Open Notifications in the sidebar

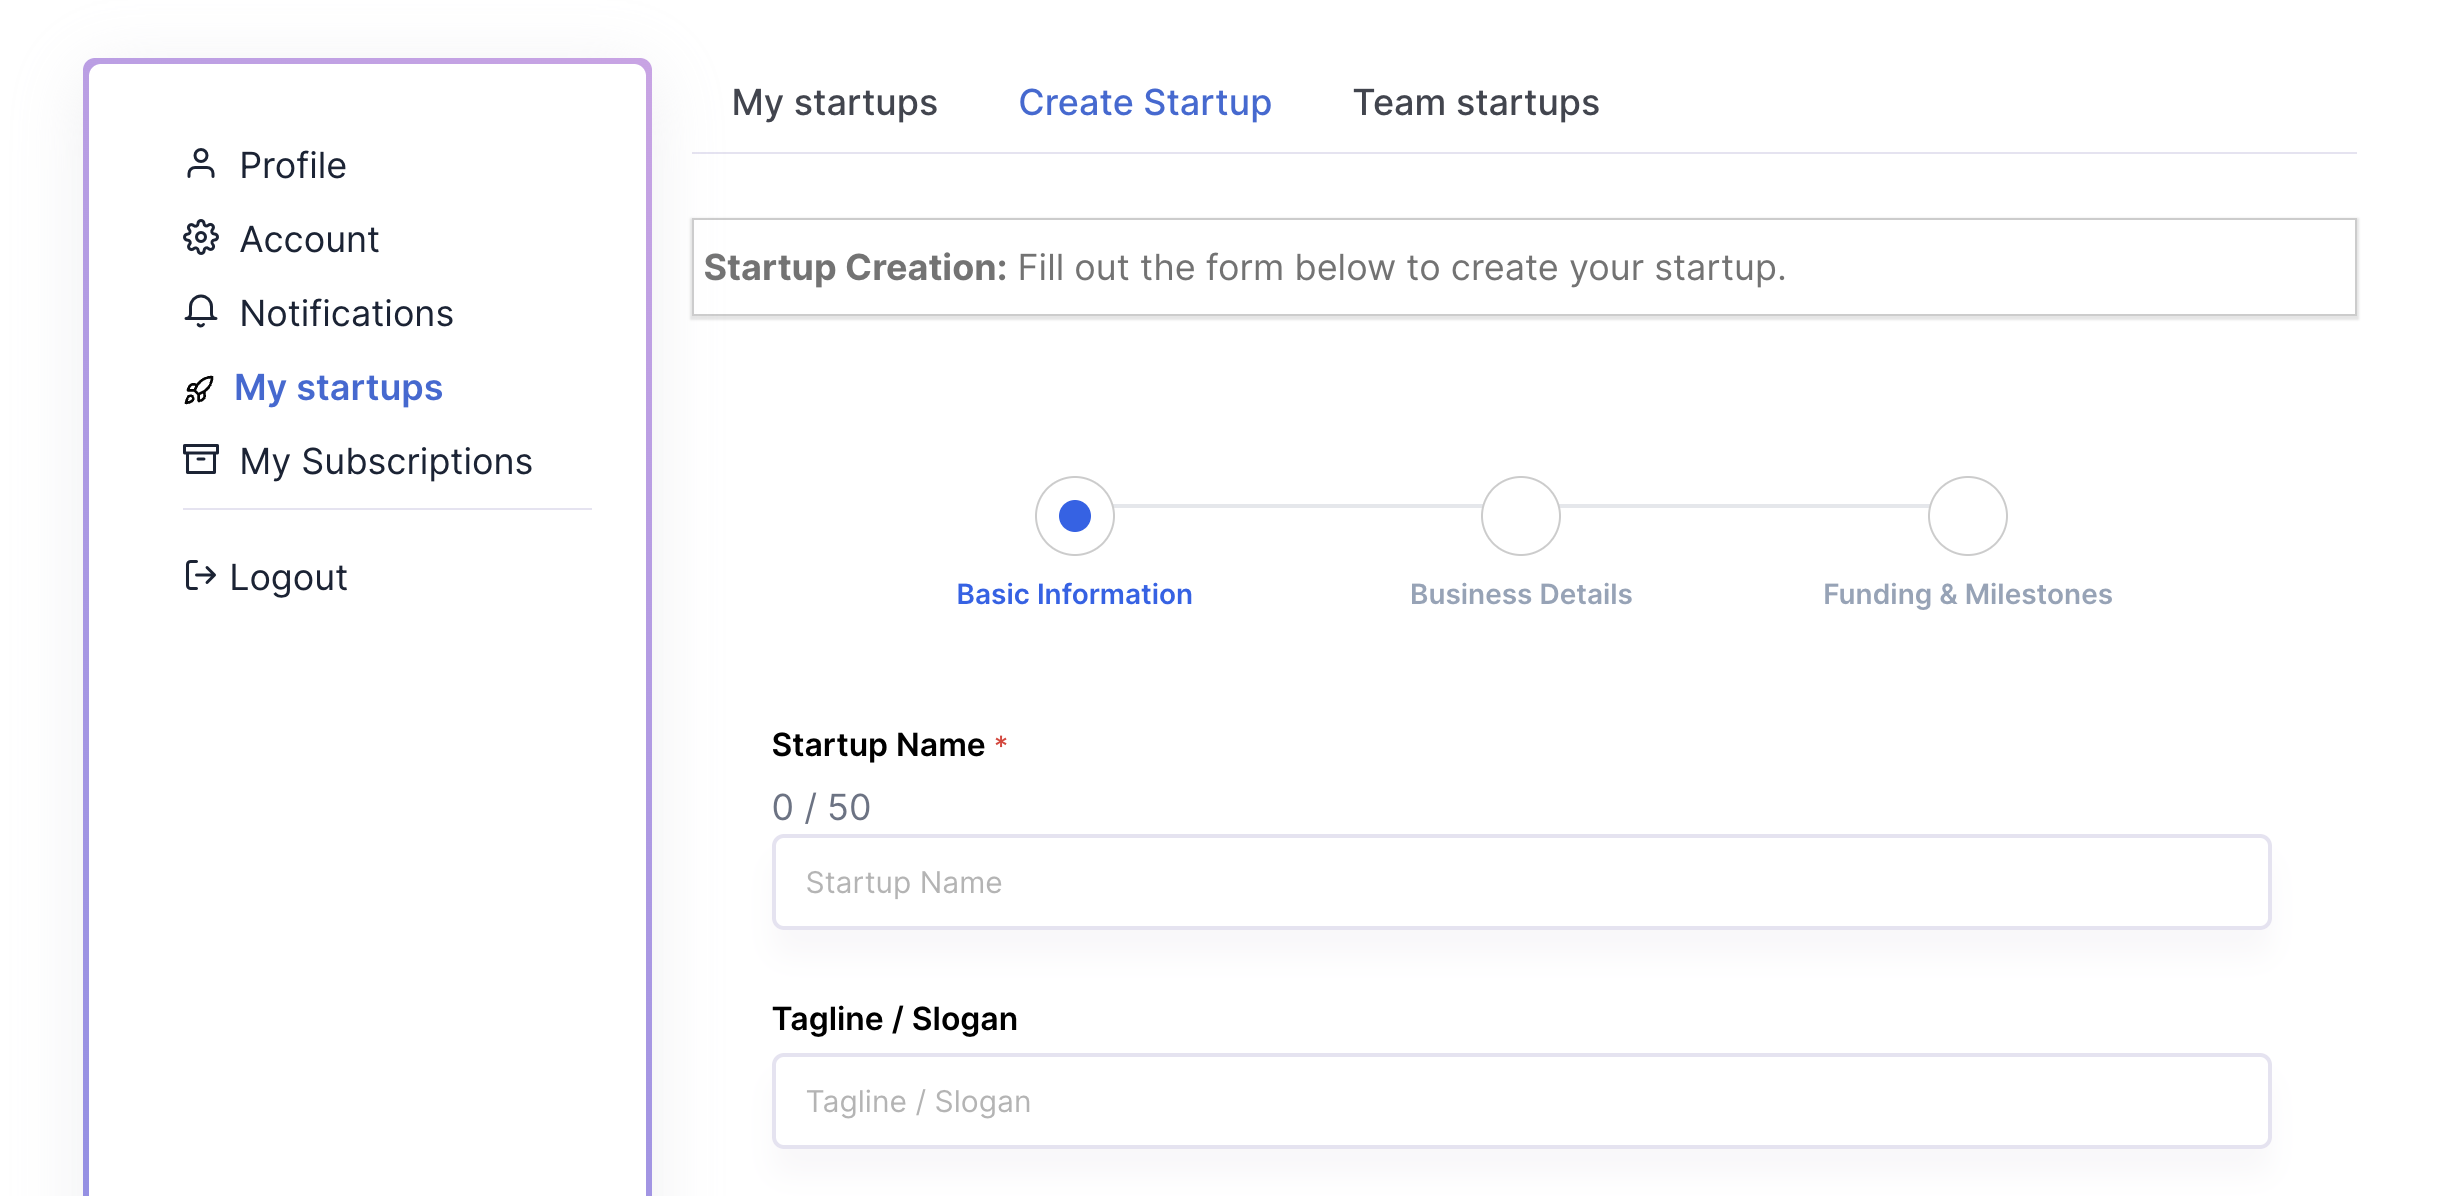[347, 313]
